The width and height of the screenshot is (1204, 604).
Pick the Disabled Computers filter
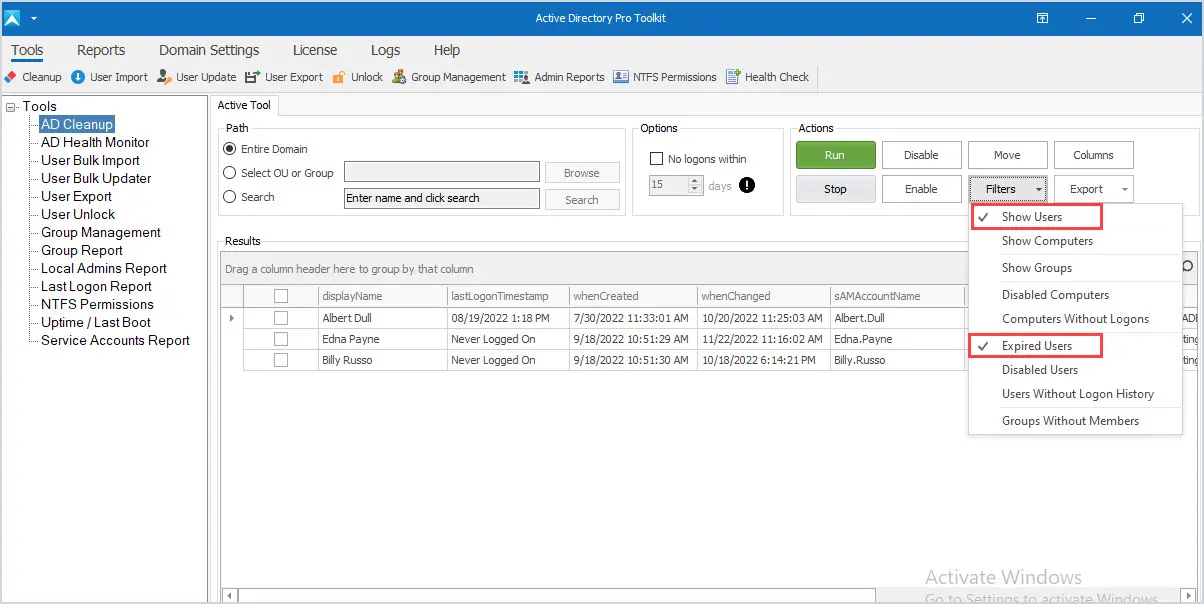coord(1075,295)
